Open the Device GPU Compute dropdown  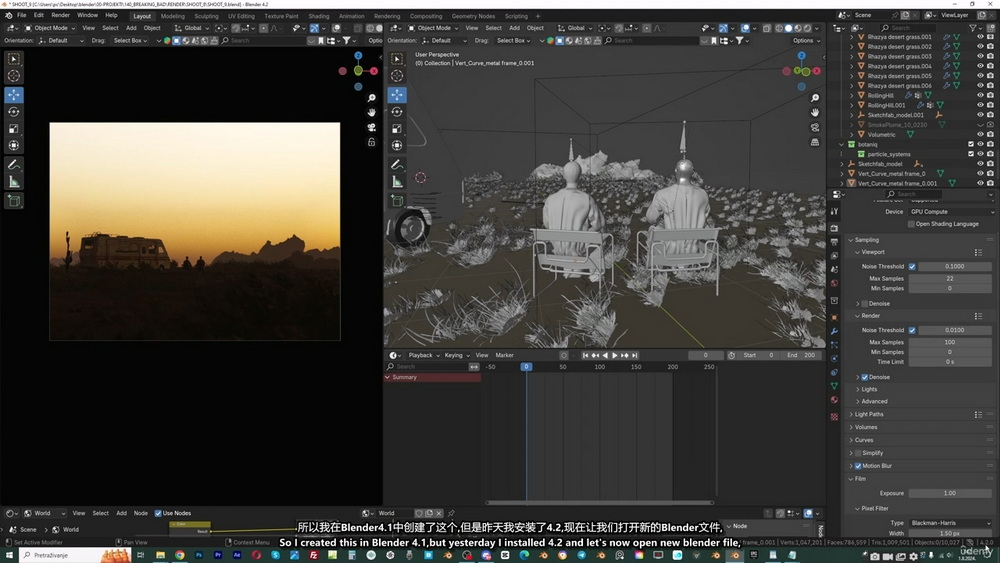point(952,212)
